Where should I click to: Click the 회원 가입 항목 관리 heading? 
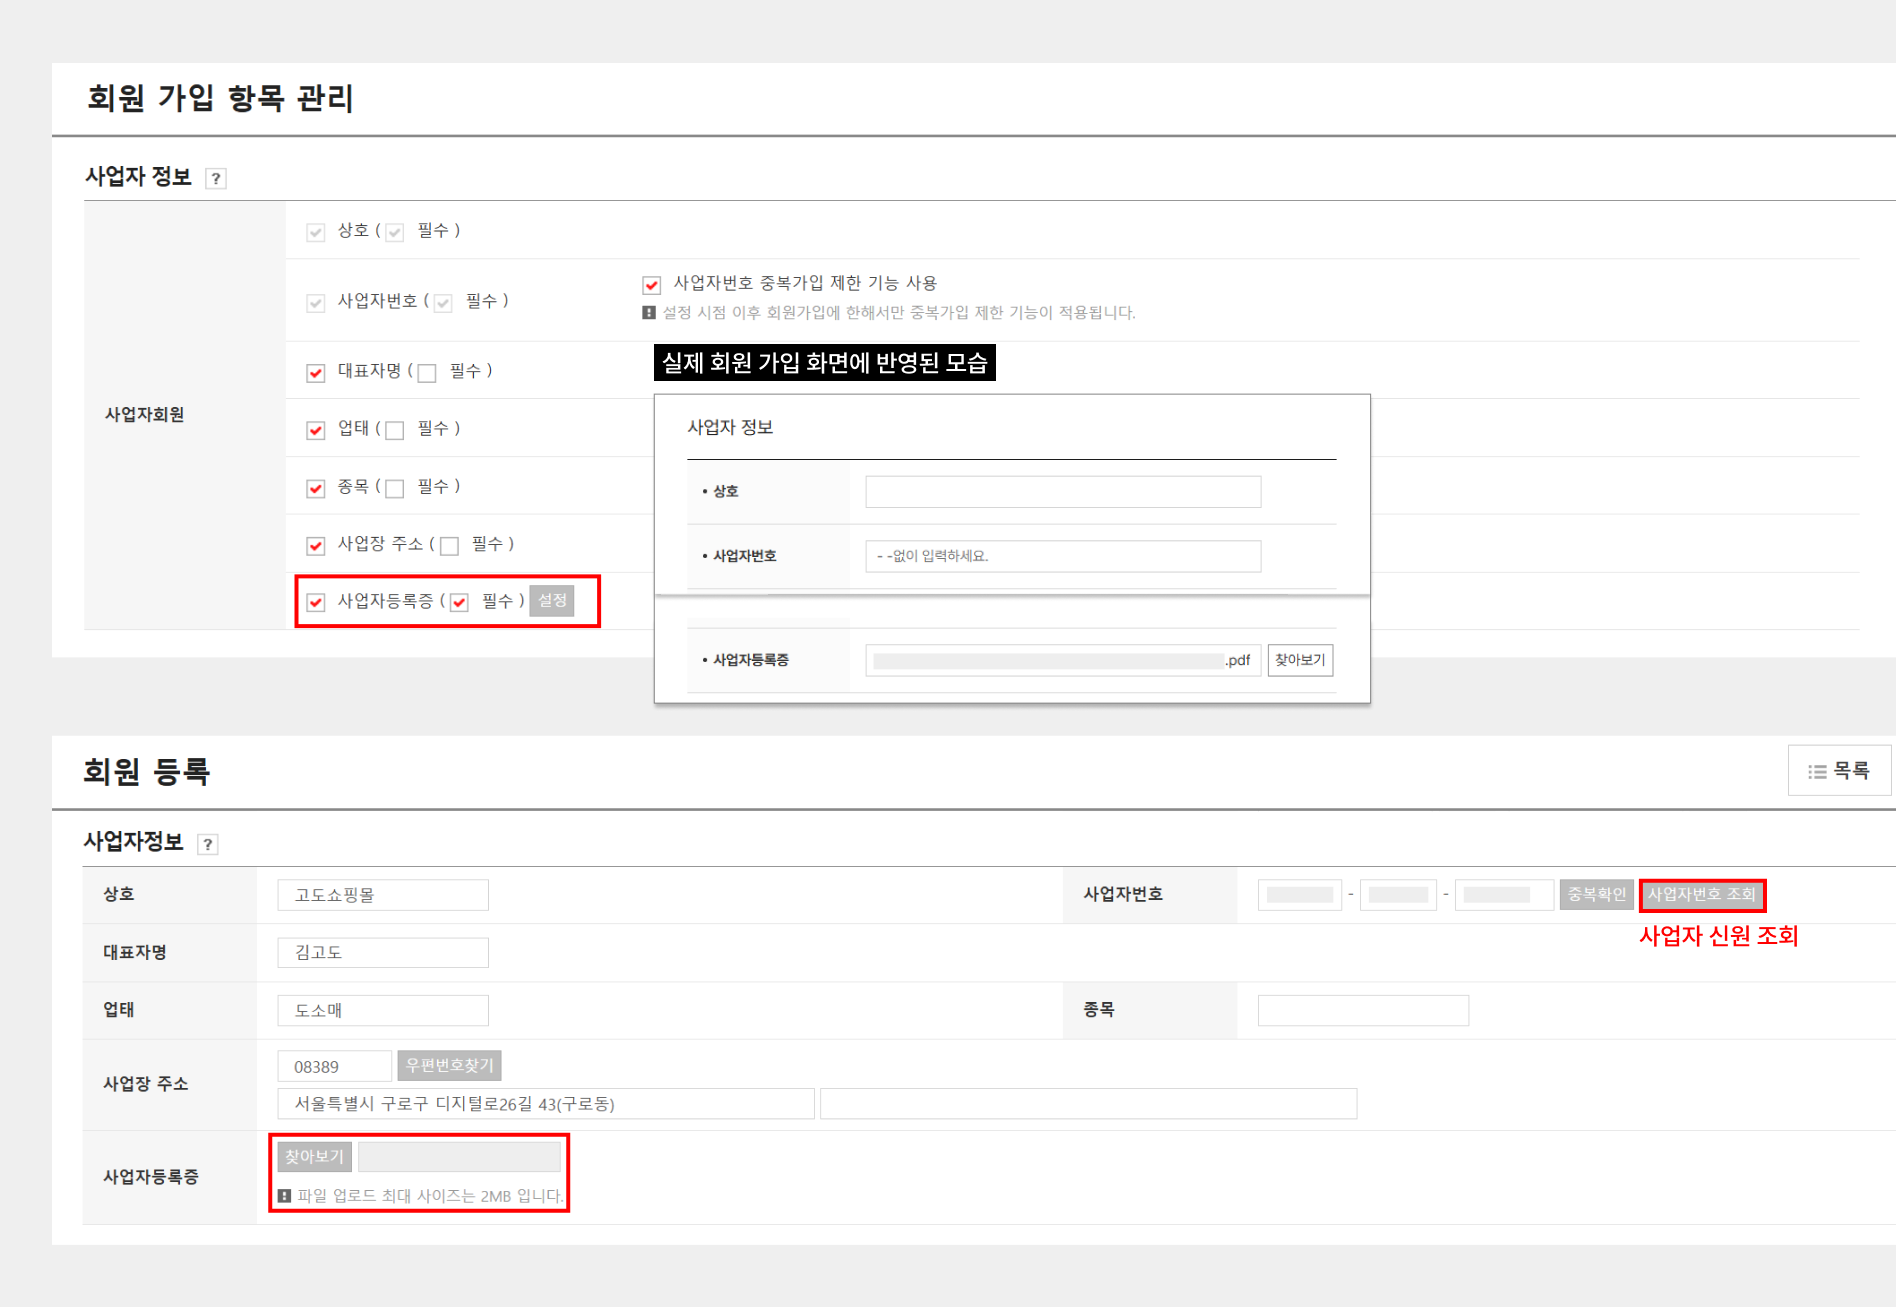coord(220,98)
